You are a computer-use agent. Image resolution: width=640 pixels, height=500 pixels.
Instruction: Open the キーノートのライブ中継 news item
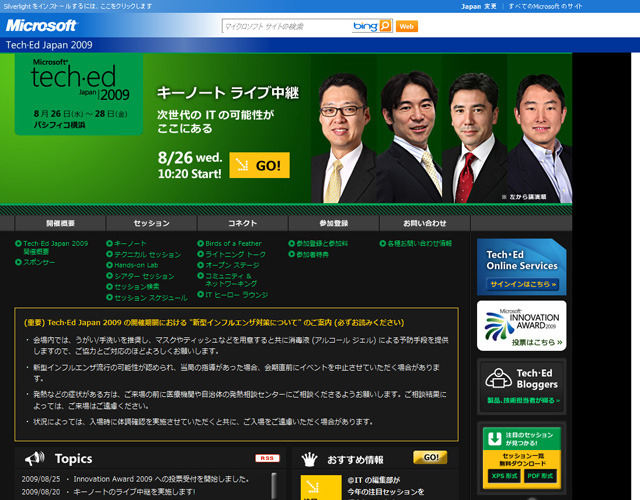(x=134, y=492)
